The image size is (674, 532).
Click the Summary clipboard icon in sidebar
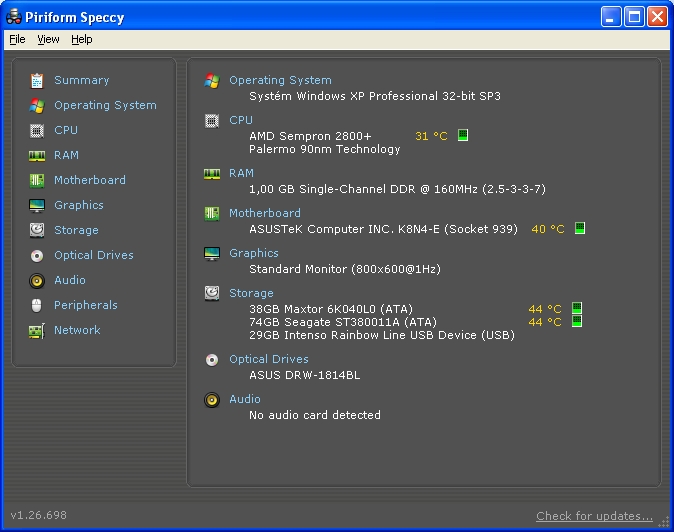[37, 80]
